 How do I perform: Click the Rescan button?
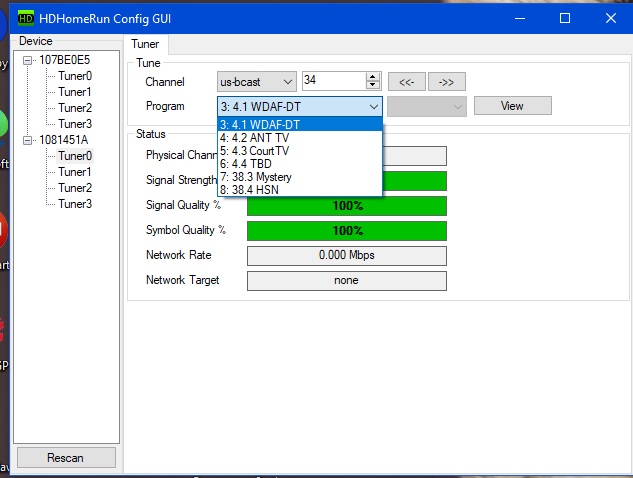tap(66, 458)
